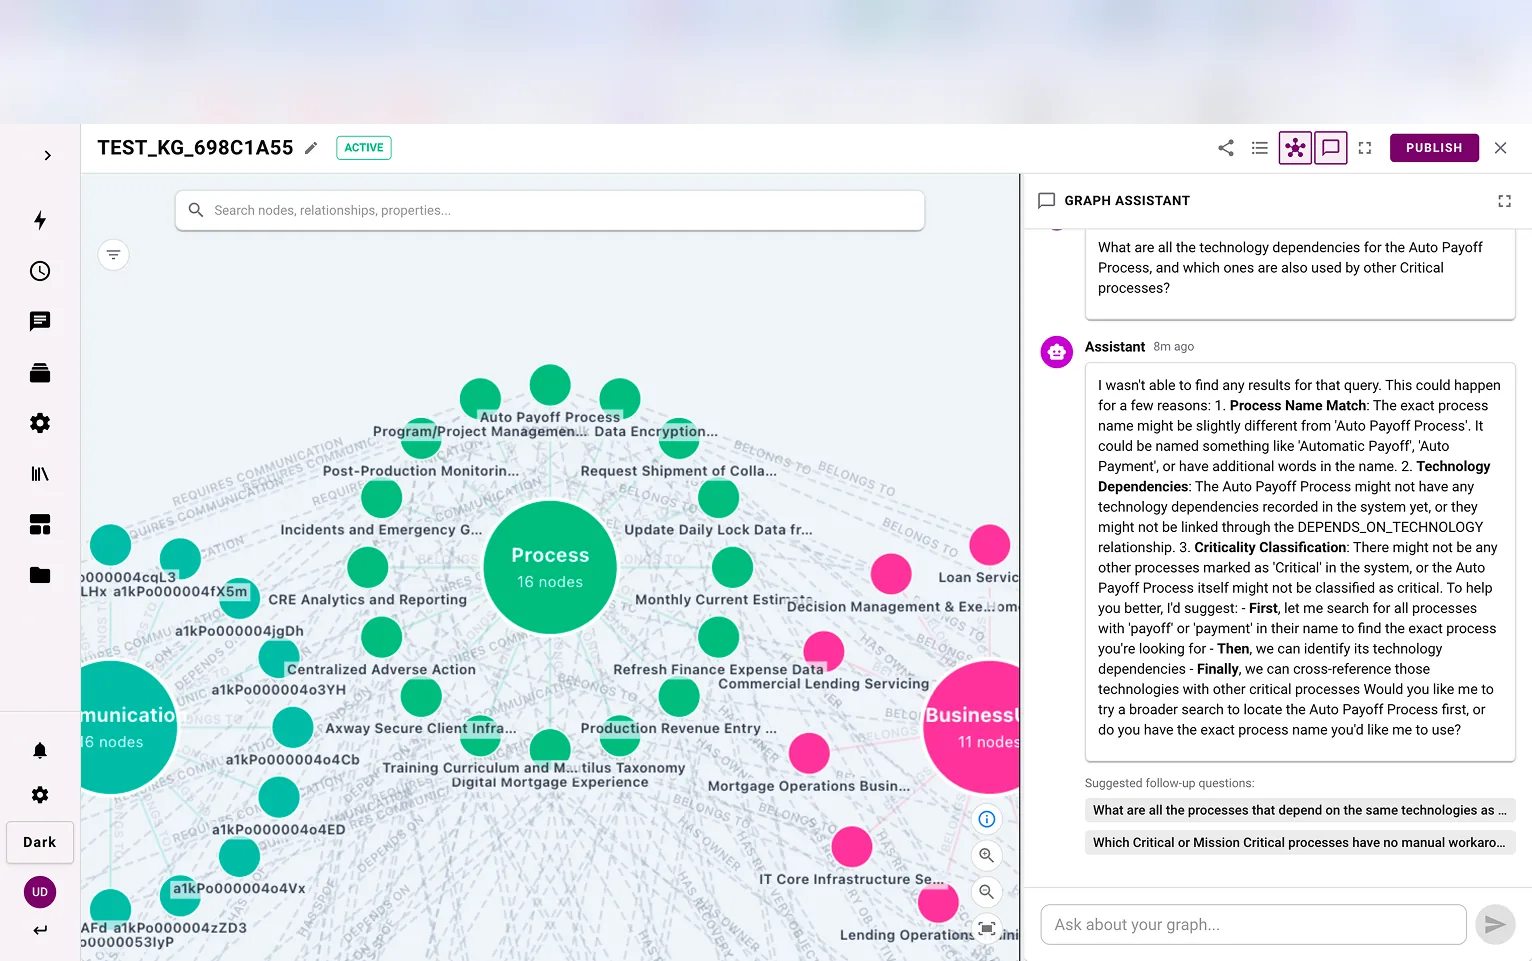Open the chat message icon in left sidebar
The height and width of the screenshot is (961, 1532).
pyautogui.click(x=40, y=321)
